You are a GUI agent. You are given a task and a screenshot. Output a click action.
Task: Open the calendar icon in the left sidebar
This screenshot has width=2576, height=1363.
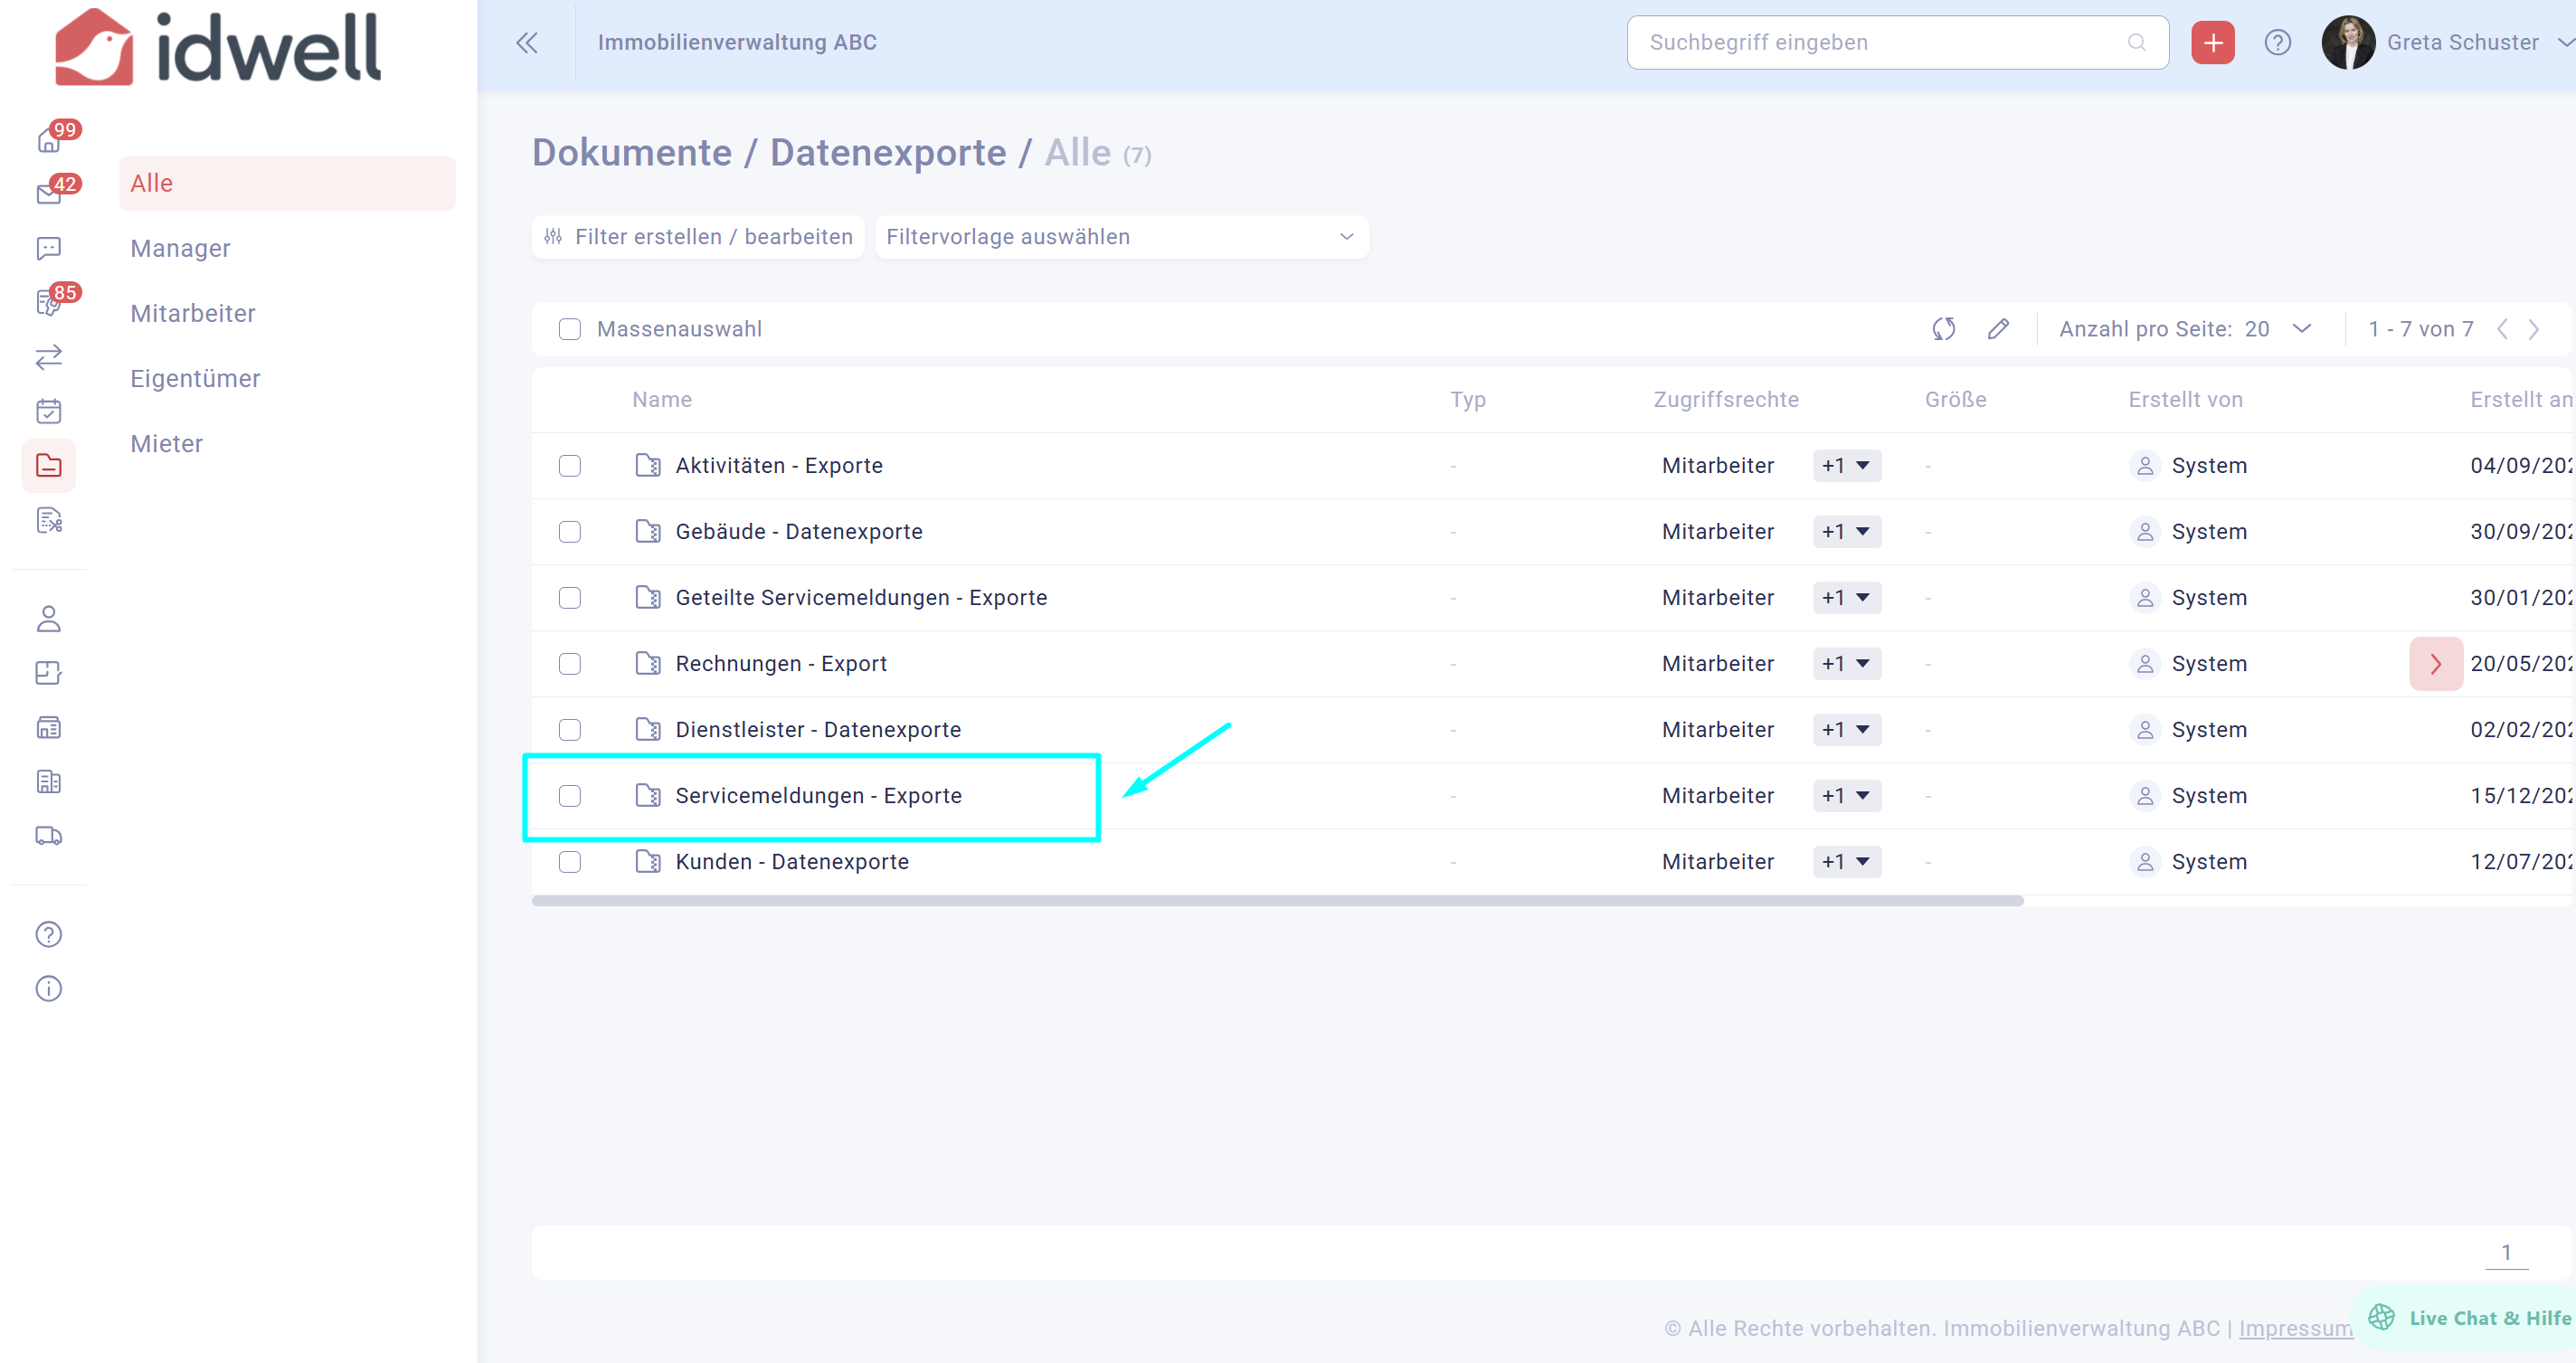pyautogui.click(x=48, y=411)
